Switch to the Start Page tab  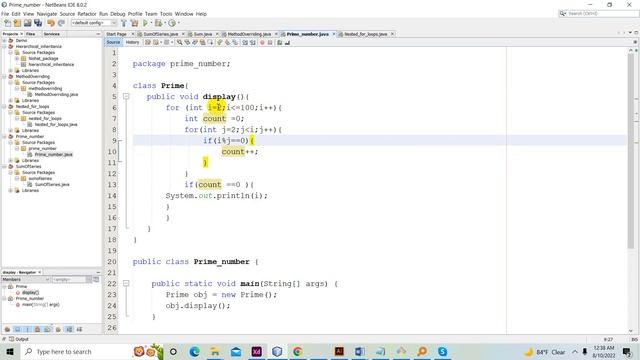click(x=116, y=34)
